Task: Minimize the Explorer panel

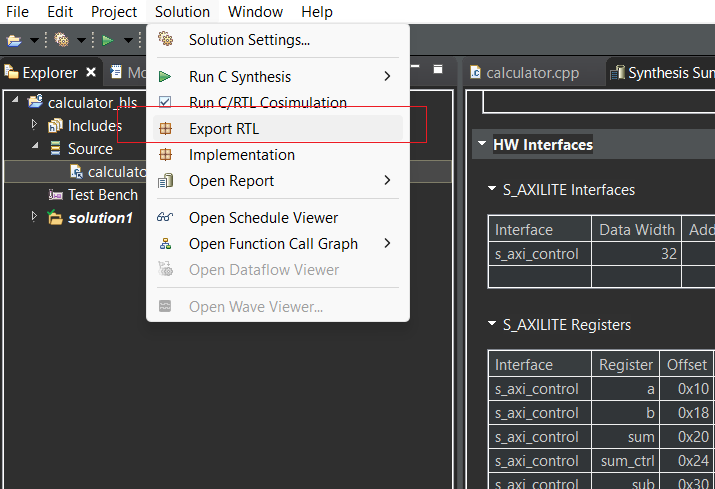Action: click(x=415, y=67)
